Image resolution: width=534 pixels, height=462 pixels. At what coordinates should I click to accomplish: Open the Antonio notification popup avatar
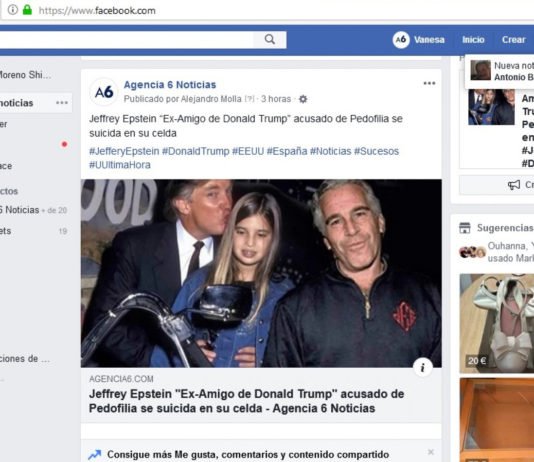pos(481,70)
